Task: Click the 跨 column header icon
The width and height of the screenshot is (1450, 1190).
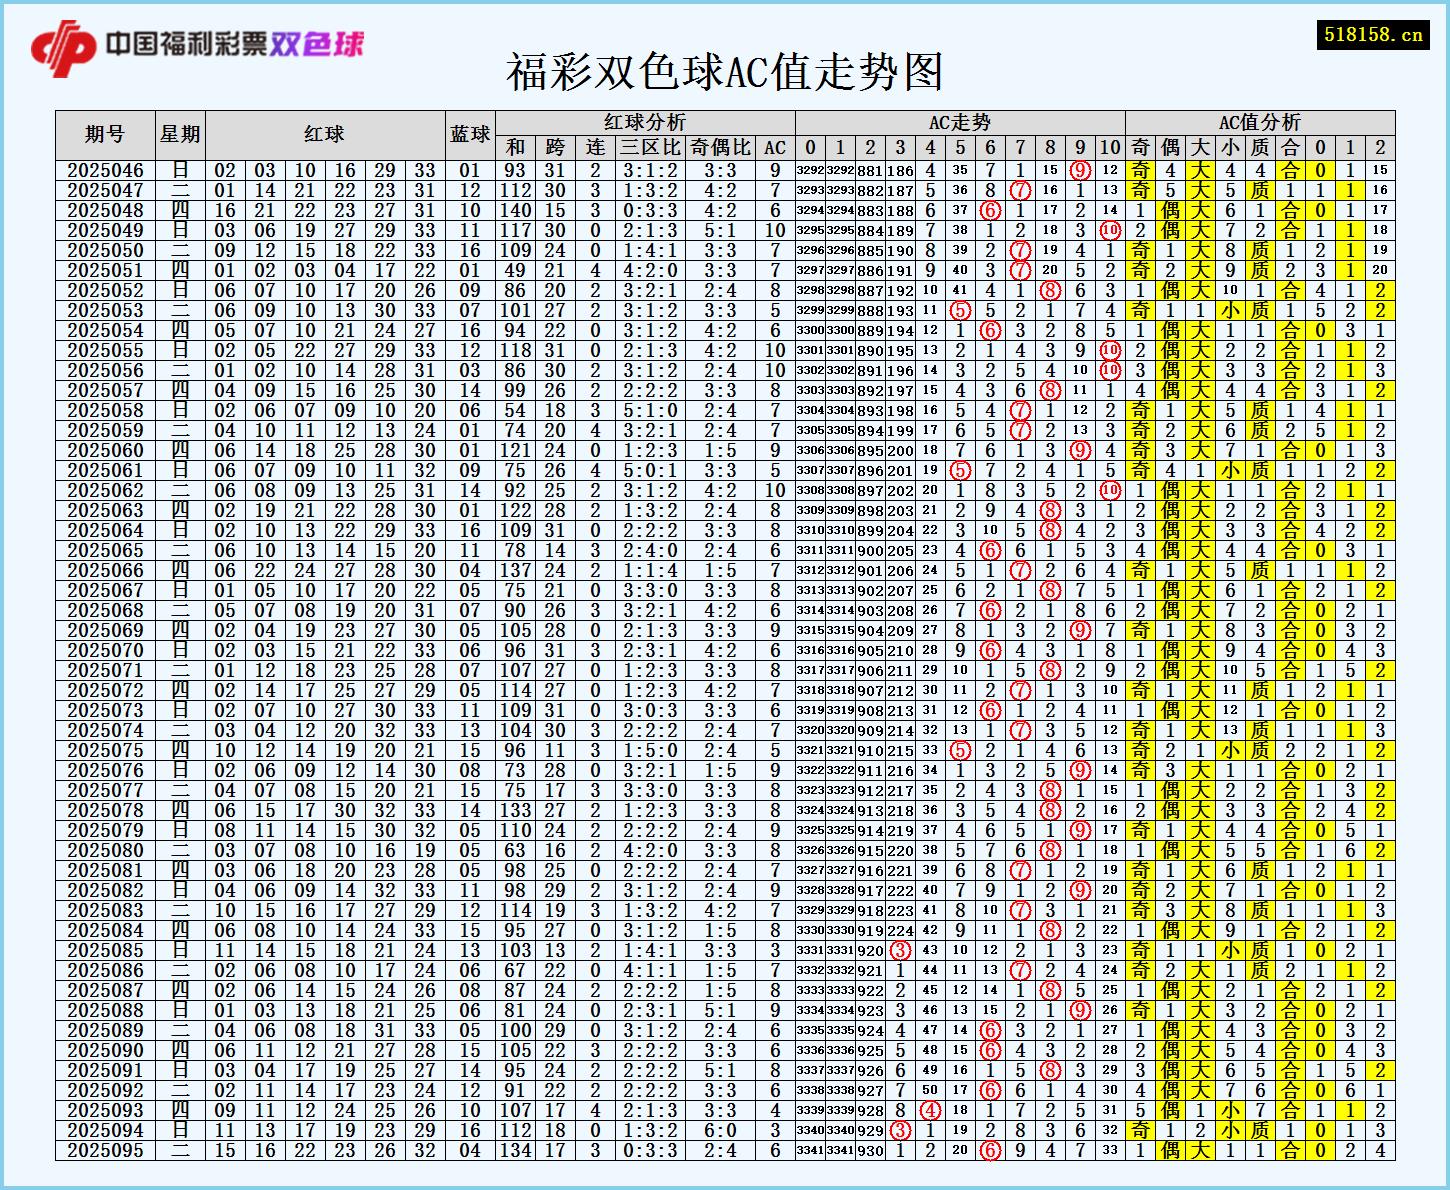Action: pos(553,147)
